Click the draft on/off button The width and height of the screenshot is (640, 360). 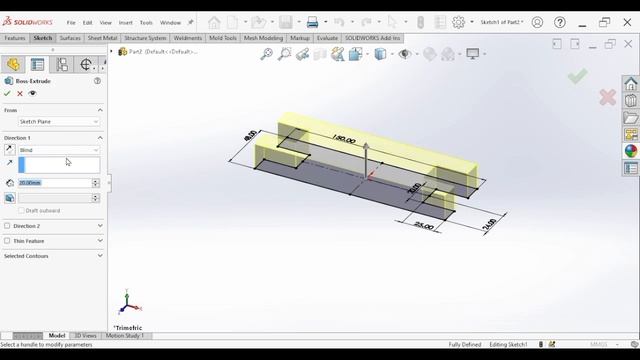point(10,198)
